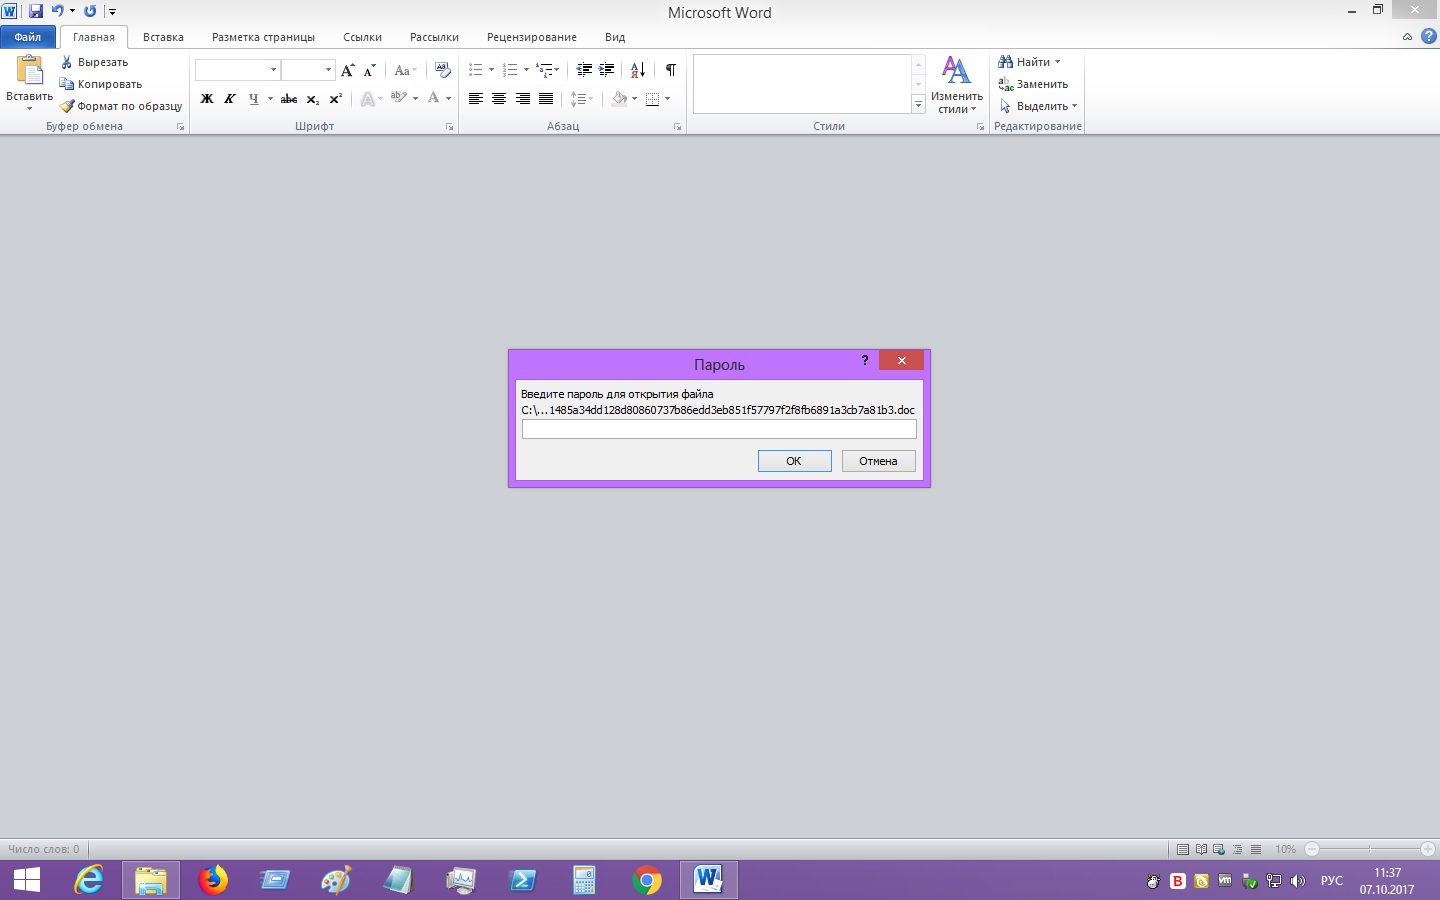Expand the Bullets list dropdown
Image resolution: width=1440 pixels, height=900 pixels.
coord(491,70)
